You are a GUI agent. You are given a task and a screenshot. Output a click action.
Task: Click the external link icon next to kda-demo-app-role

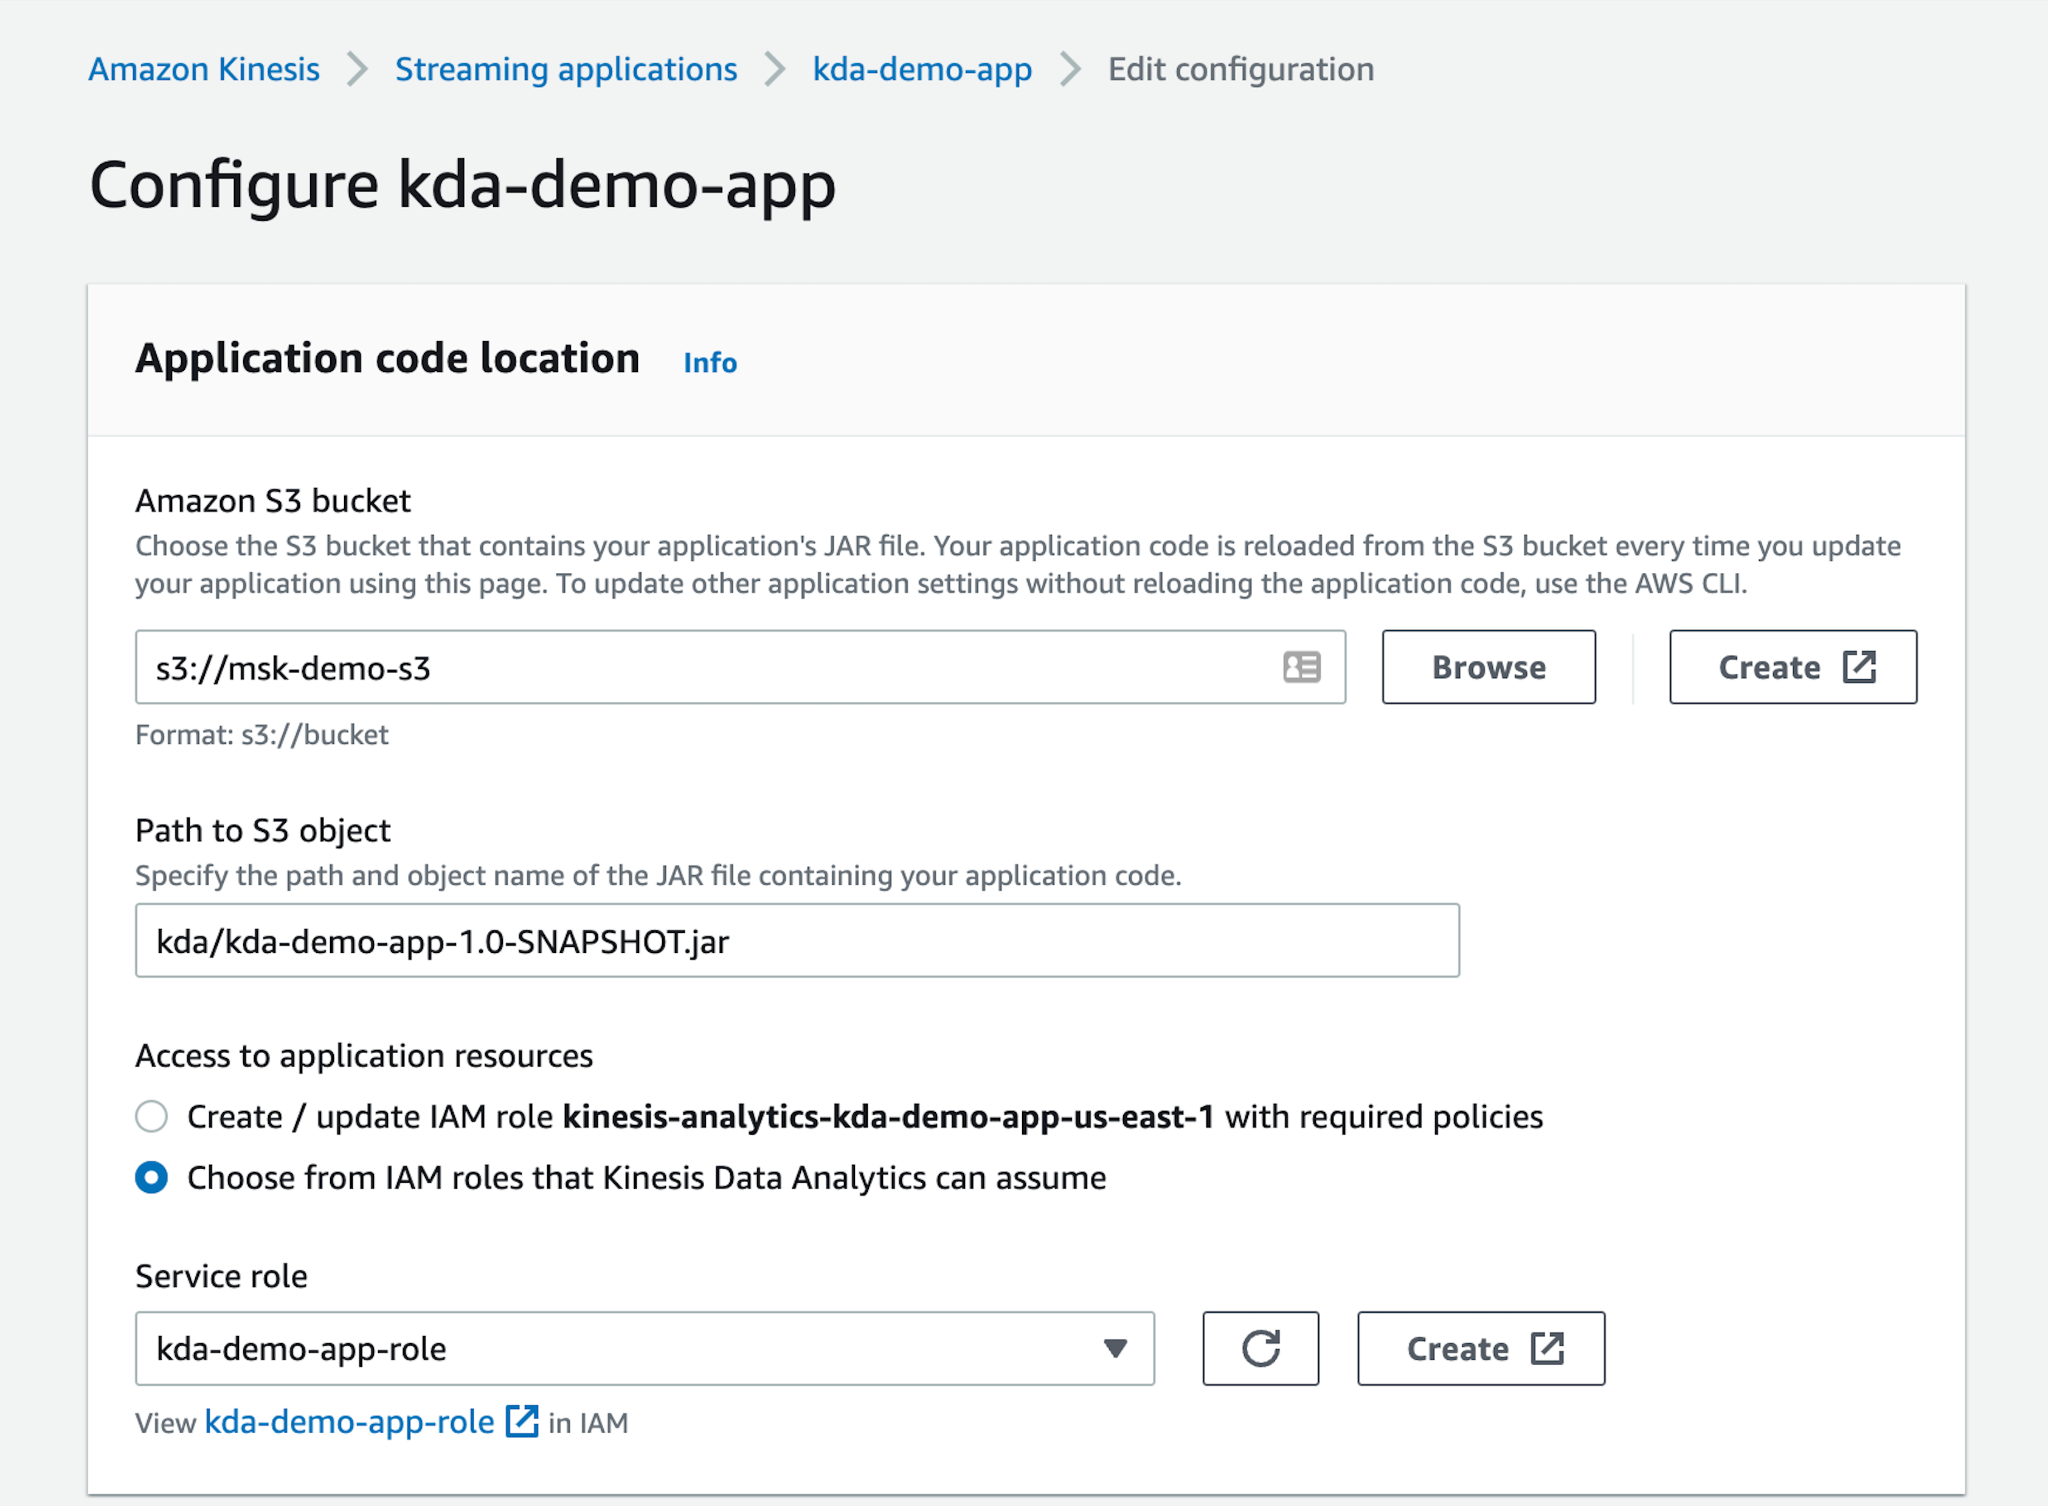click(x=522, y=1422)
